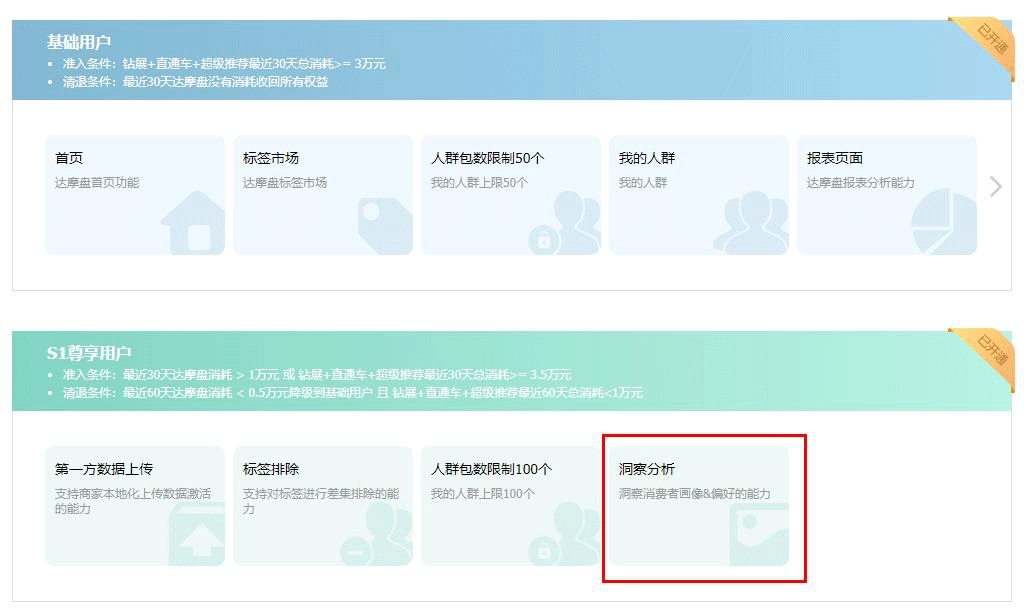Go to the 报表页面 card title
Image resolution: width=1028 pixels, height=612 pixels.
[834, 158]
